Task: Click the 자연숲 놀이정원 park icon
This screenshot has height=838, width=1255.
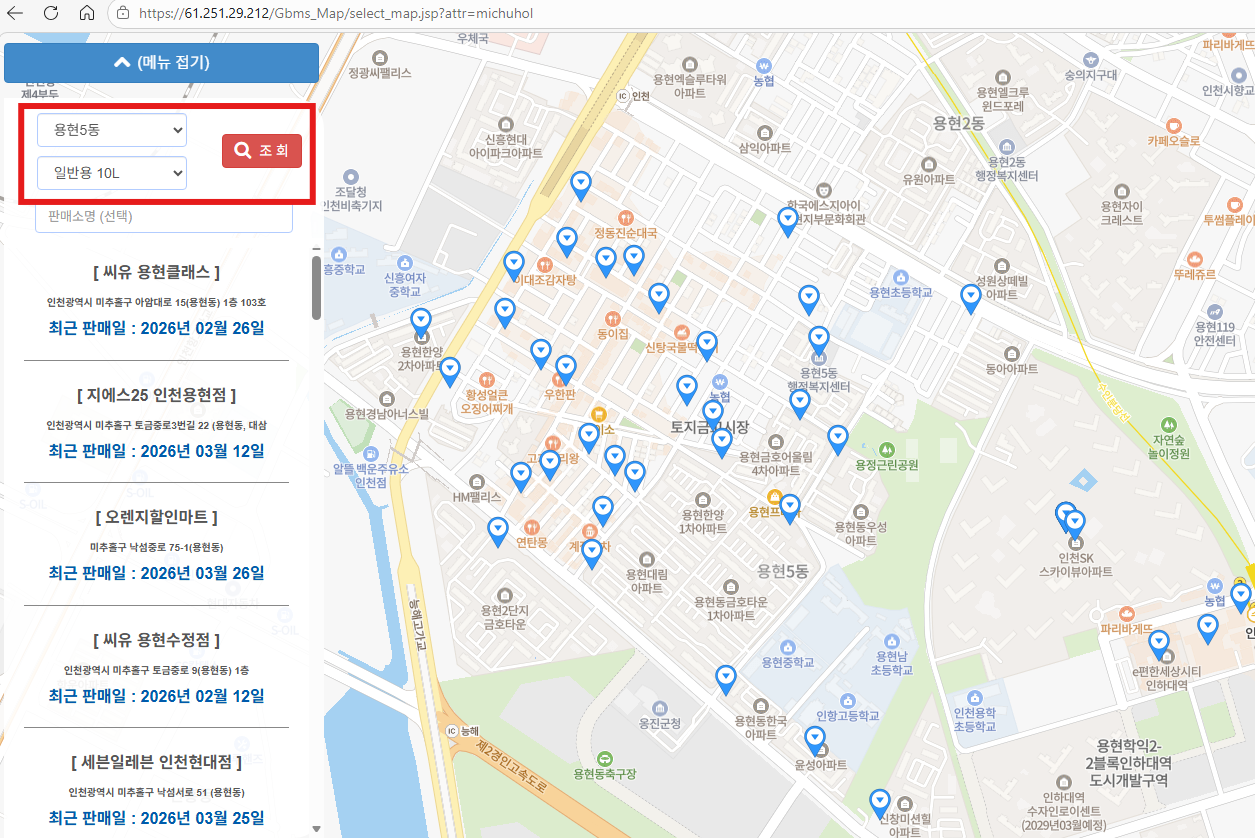Action: click(x=1170, y=424)
